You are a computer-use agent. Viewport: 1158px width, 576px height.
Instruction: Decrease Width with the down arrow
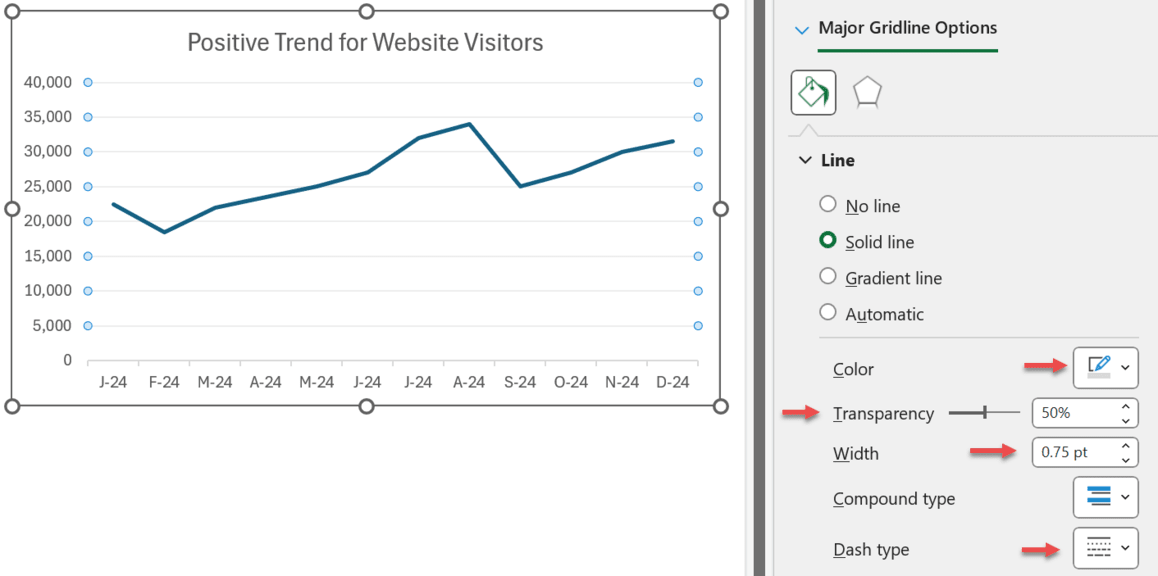(1126, 459)
